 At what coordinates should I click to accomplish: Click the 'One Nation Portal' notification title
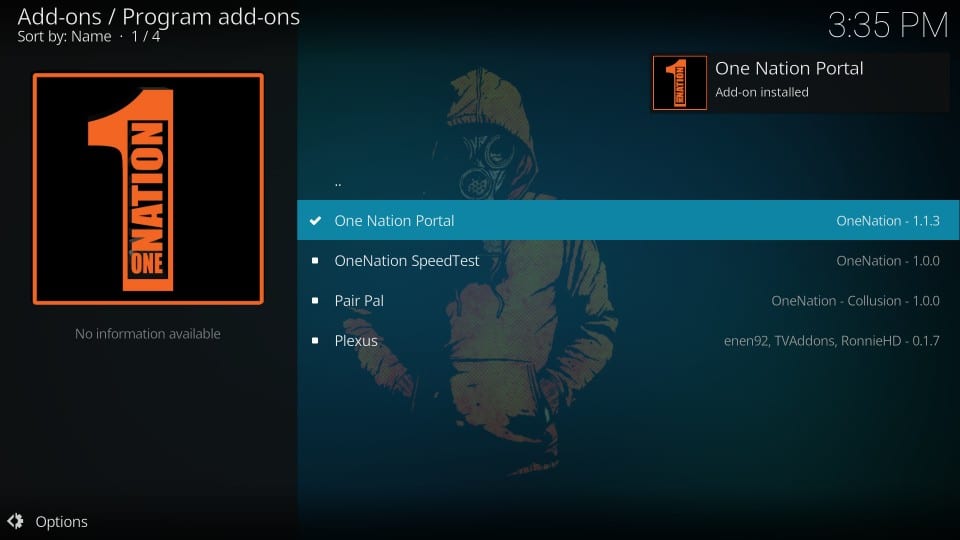click(789, 68)
